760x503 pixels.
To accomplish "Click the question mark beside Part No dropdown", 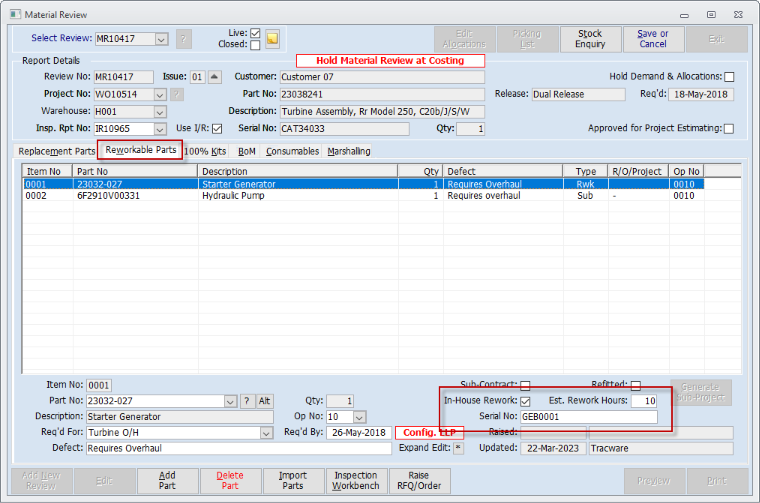I will pos(247,401).
